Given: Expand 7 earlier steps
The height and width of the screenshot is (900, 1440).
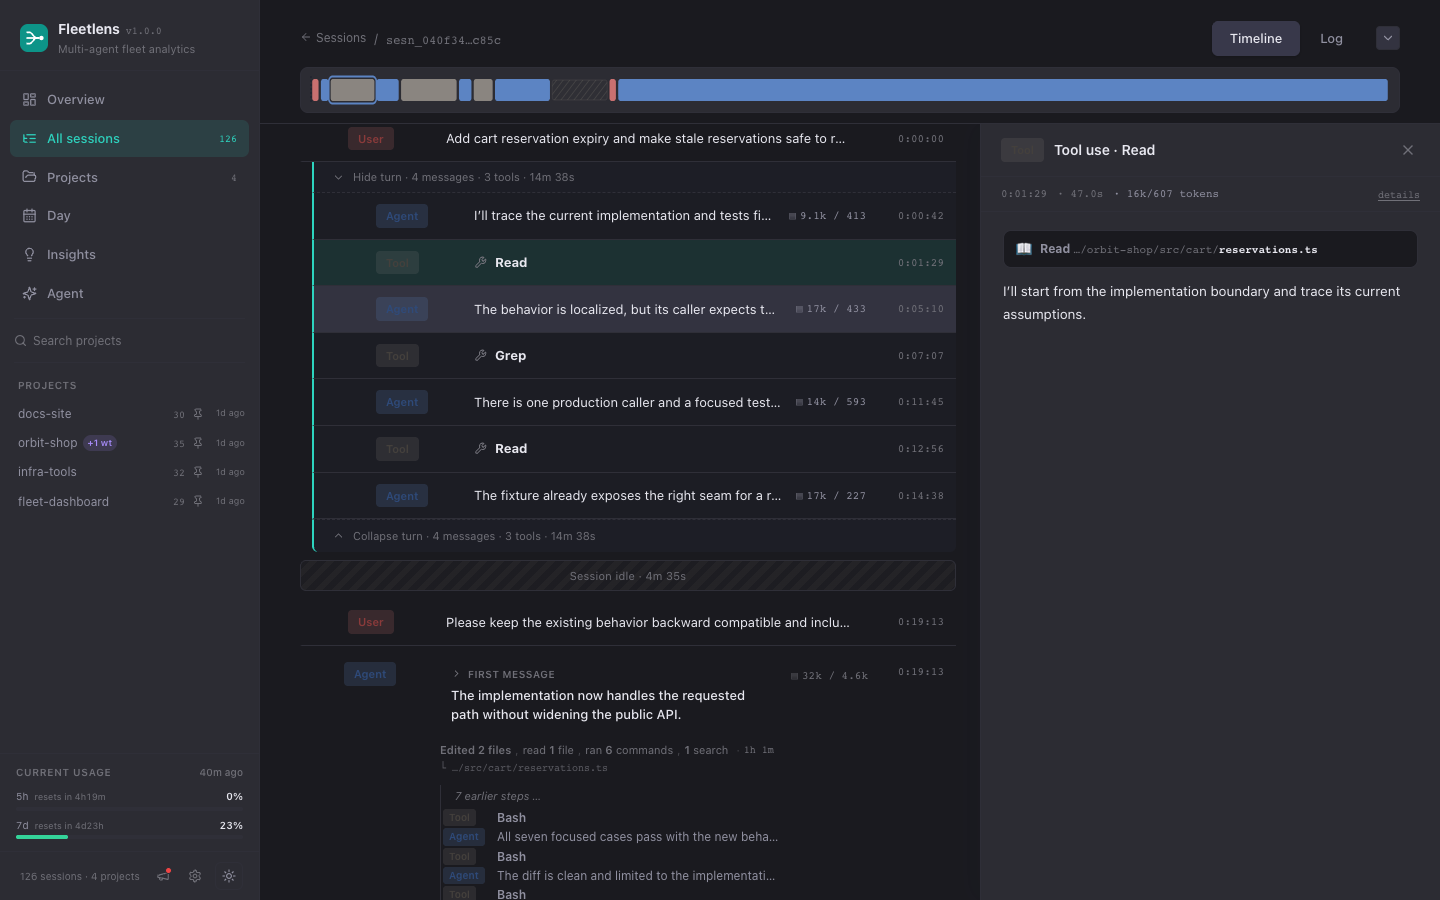Looking at the screenshot, I should pyautogui.click(x=498, y=797).
